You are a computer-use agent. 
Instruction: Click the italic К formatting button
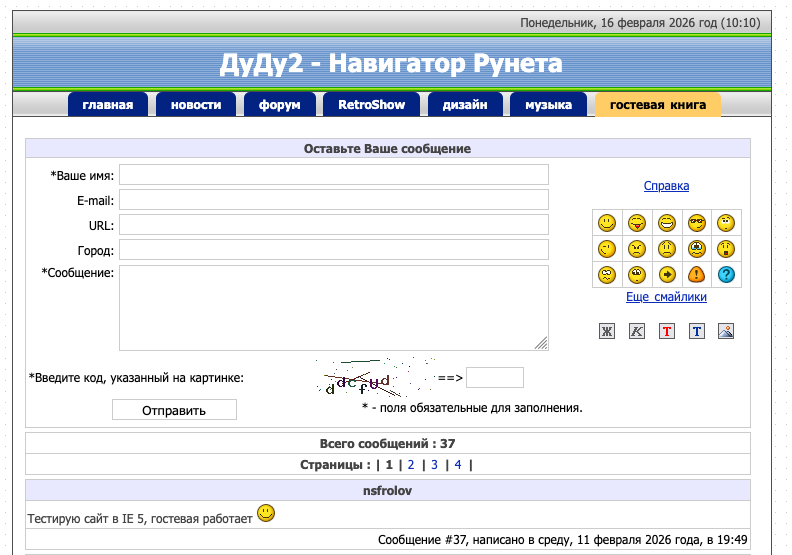[636, 331]
